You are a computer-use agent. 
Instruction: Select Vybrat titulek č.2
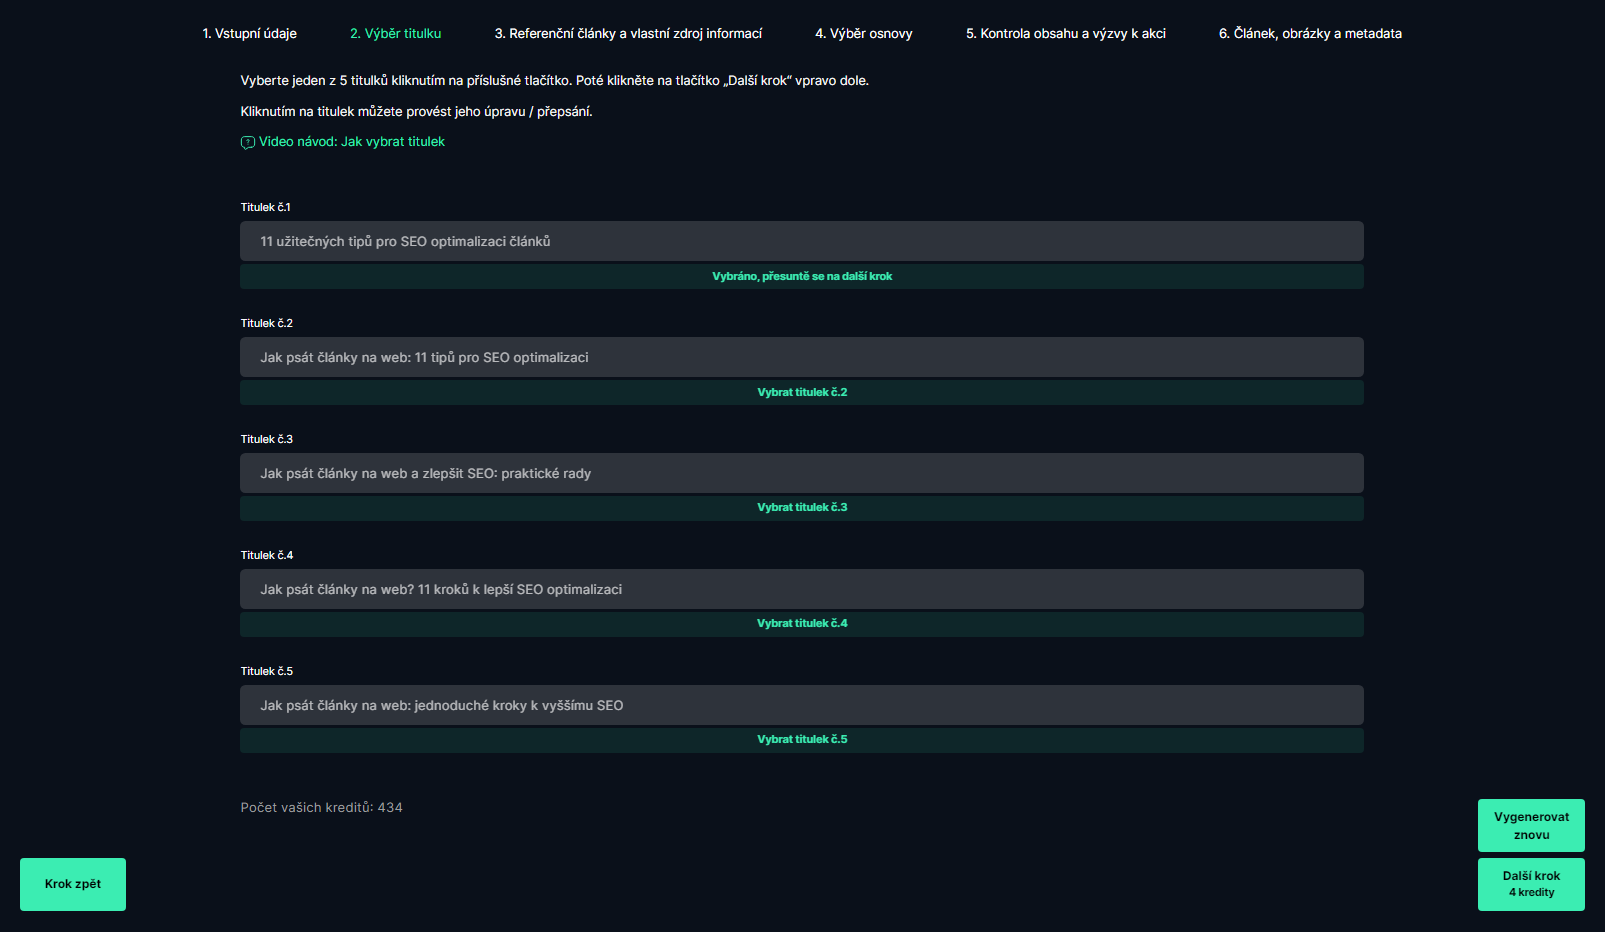tap(802, 393)
